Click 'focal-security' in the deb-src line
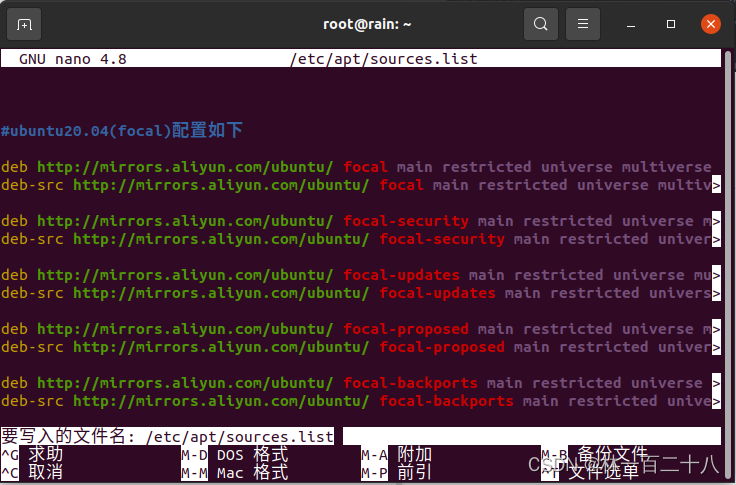736x485 pixels. (x=442, y=239)
